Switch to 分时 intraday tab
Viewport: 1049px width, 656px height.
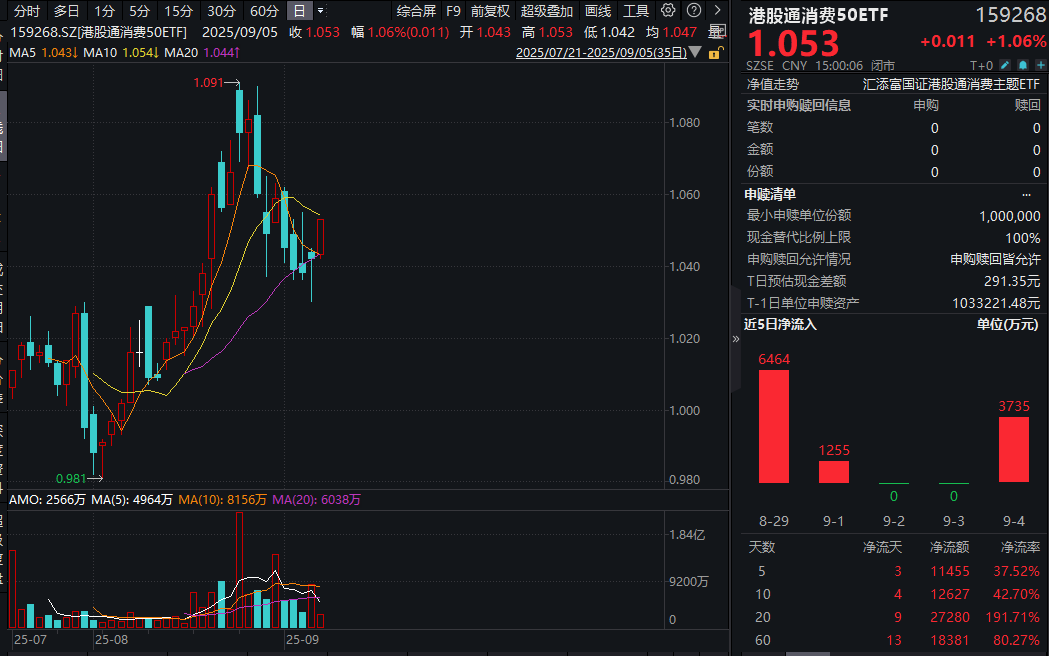point(27,11)
